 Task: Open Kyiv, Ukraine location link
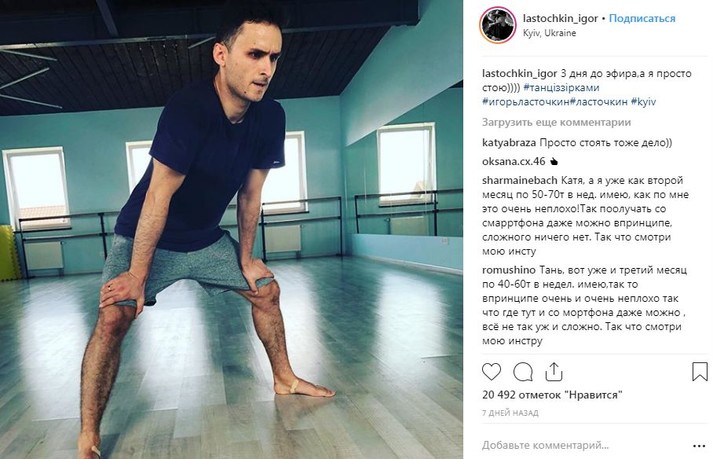[x=549, y=33]
